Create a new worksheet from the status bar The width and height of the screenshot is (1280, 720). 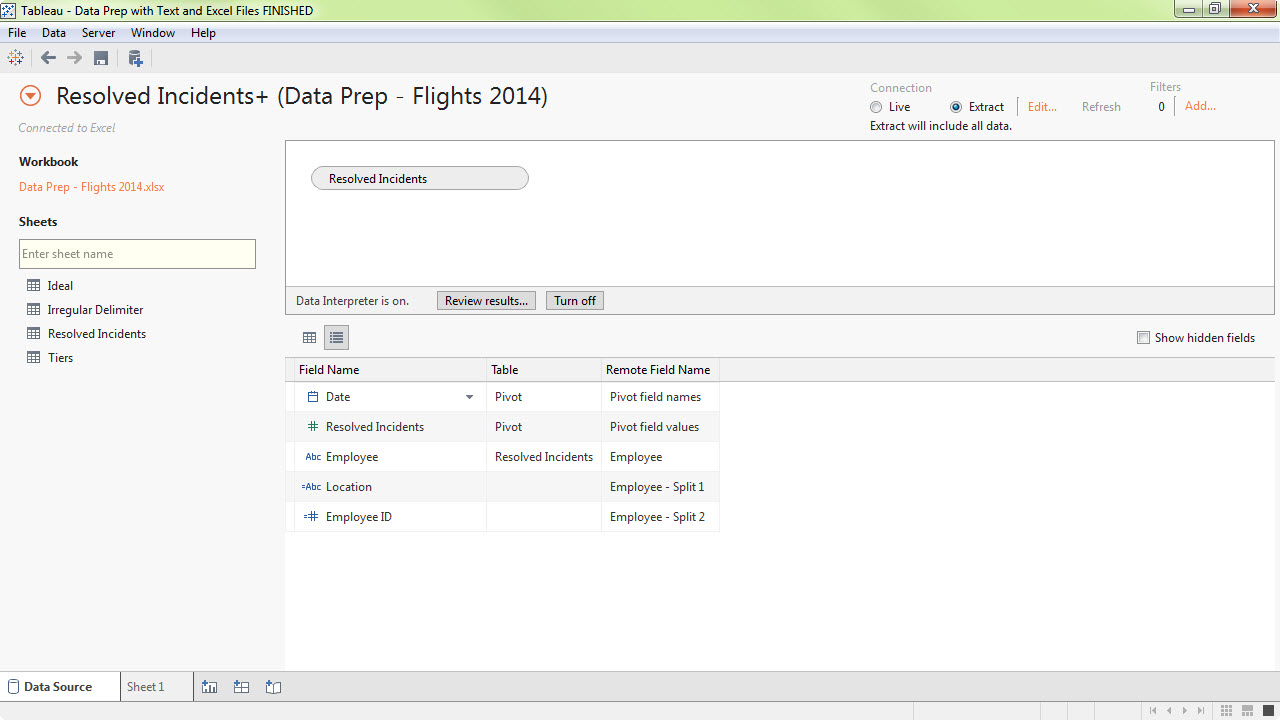pyautogui.click(x=209, y=687)
